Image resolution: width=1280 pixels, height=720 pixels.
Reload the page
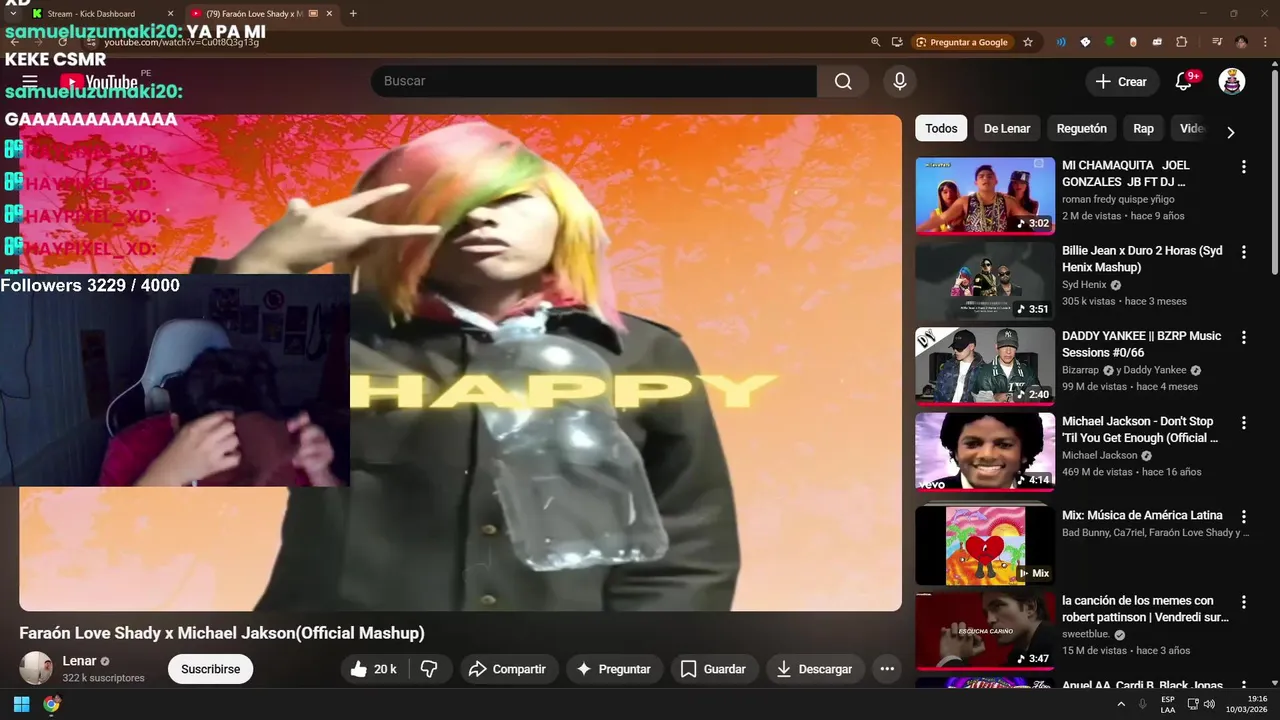click(62, 42)
